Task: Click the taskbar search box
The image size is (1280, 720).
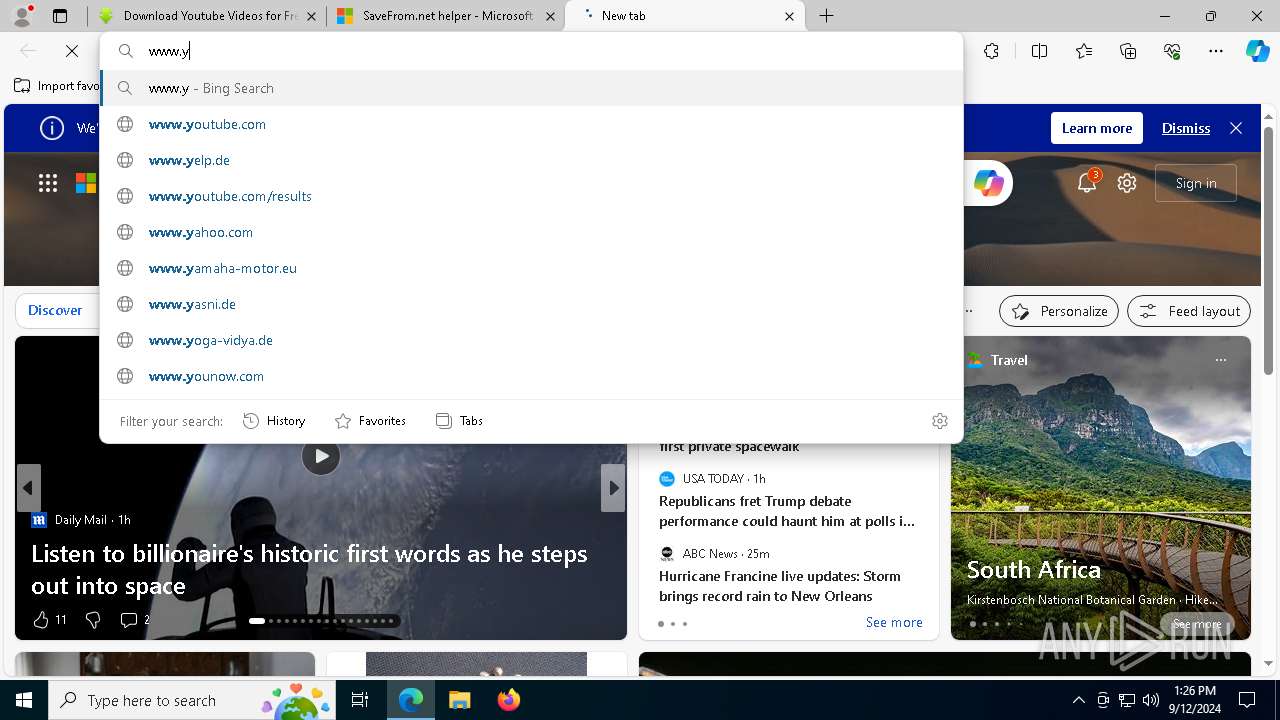Action: tap(192, 700)
